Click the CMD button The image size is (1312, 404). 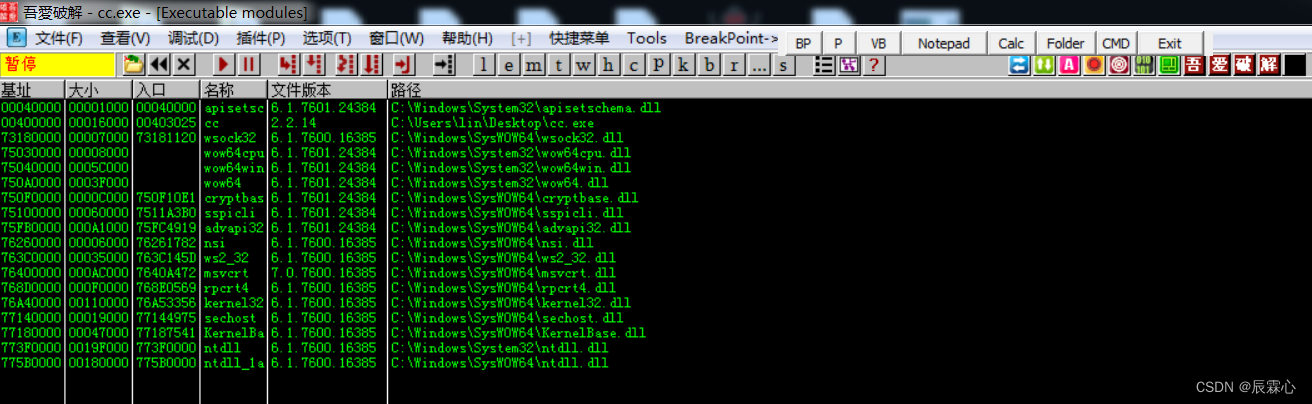point(1115,43)
